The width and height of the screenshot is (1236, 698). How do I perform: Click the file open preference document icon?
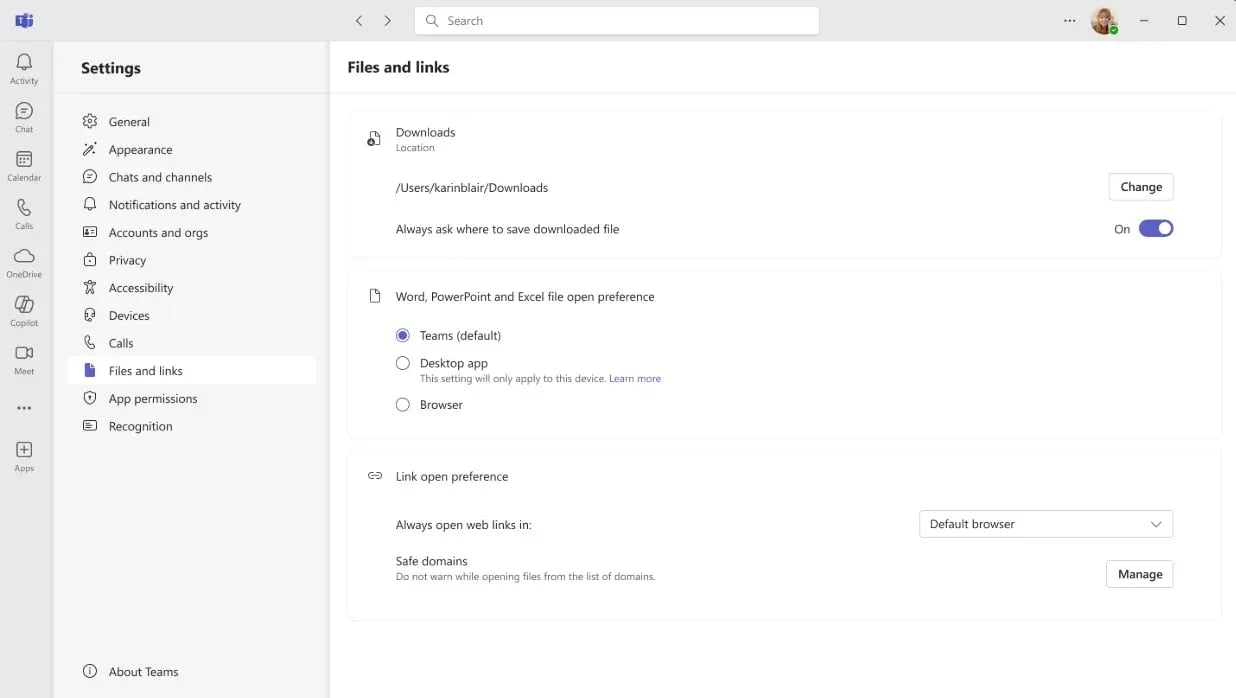coord(375,297)
